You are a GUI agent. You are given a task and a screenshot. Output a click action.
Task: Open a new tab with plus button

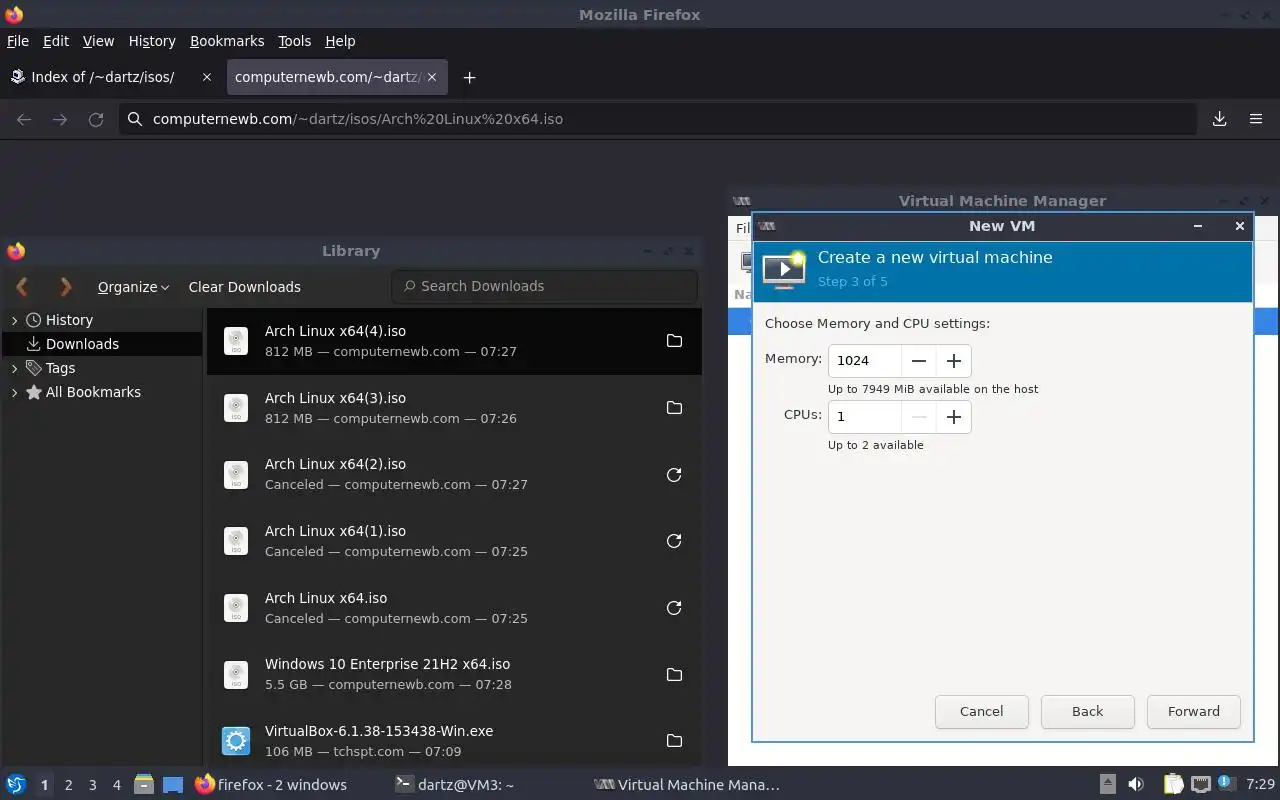click(469, 77)
